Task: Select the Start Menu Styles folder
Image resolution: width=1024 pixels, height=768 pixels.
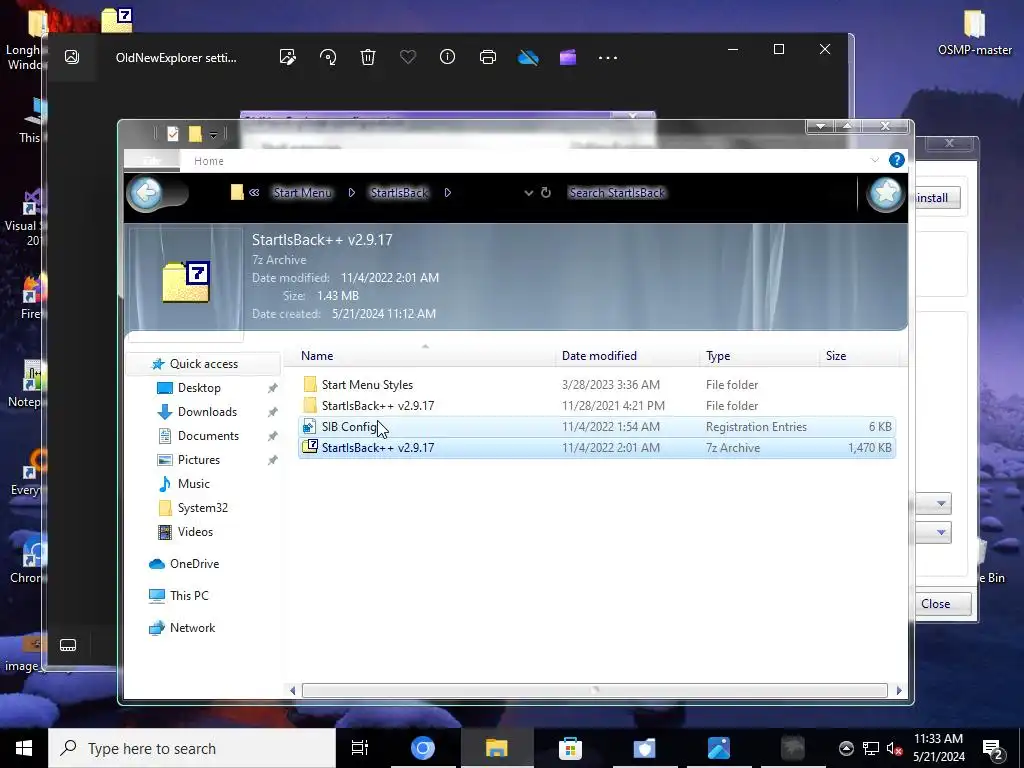Action: tap(596, 385)
